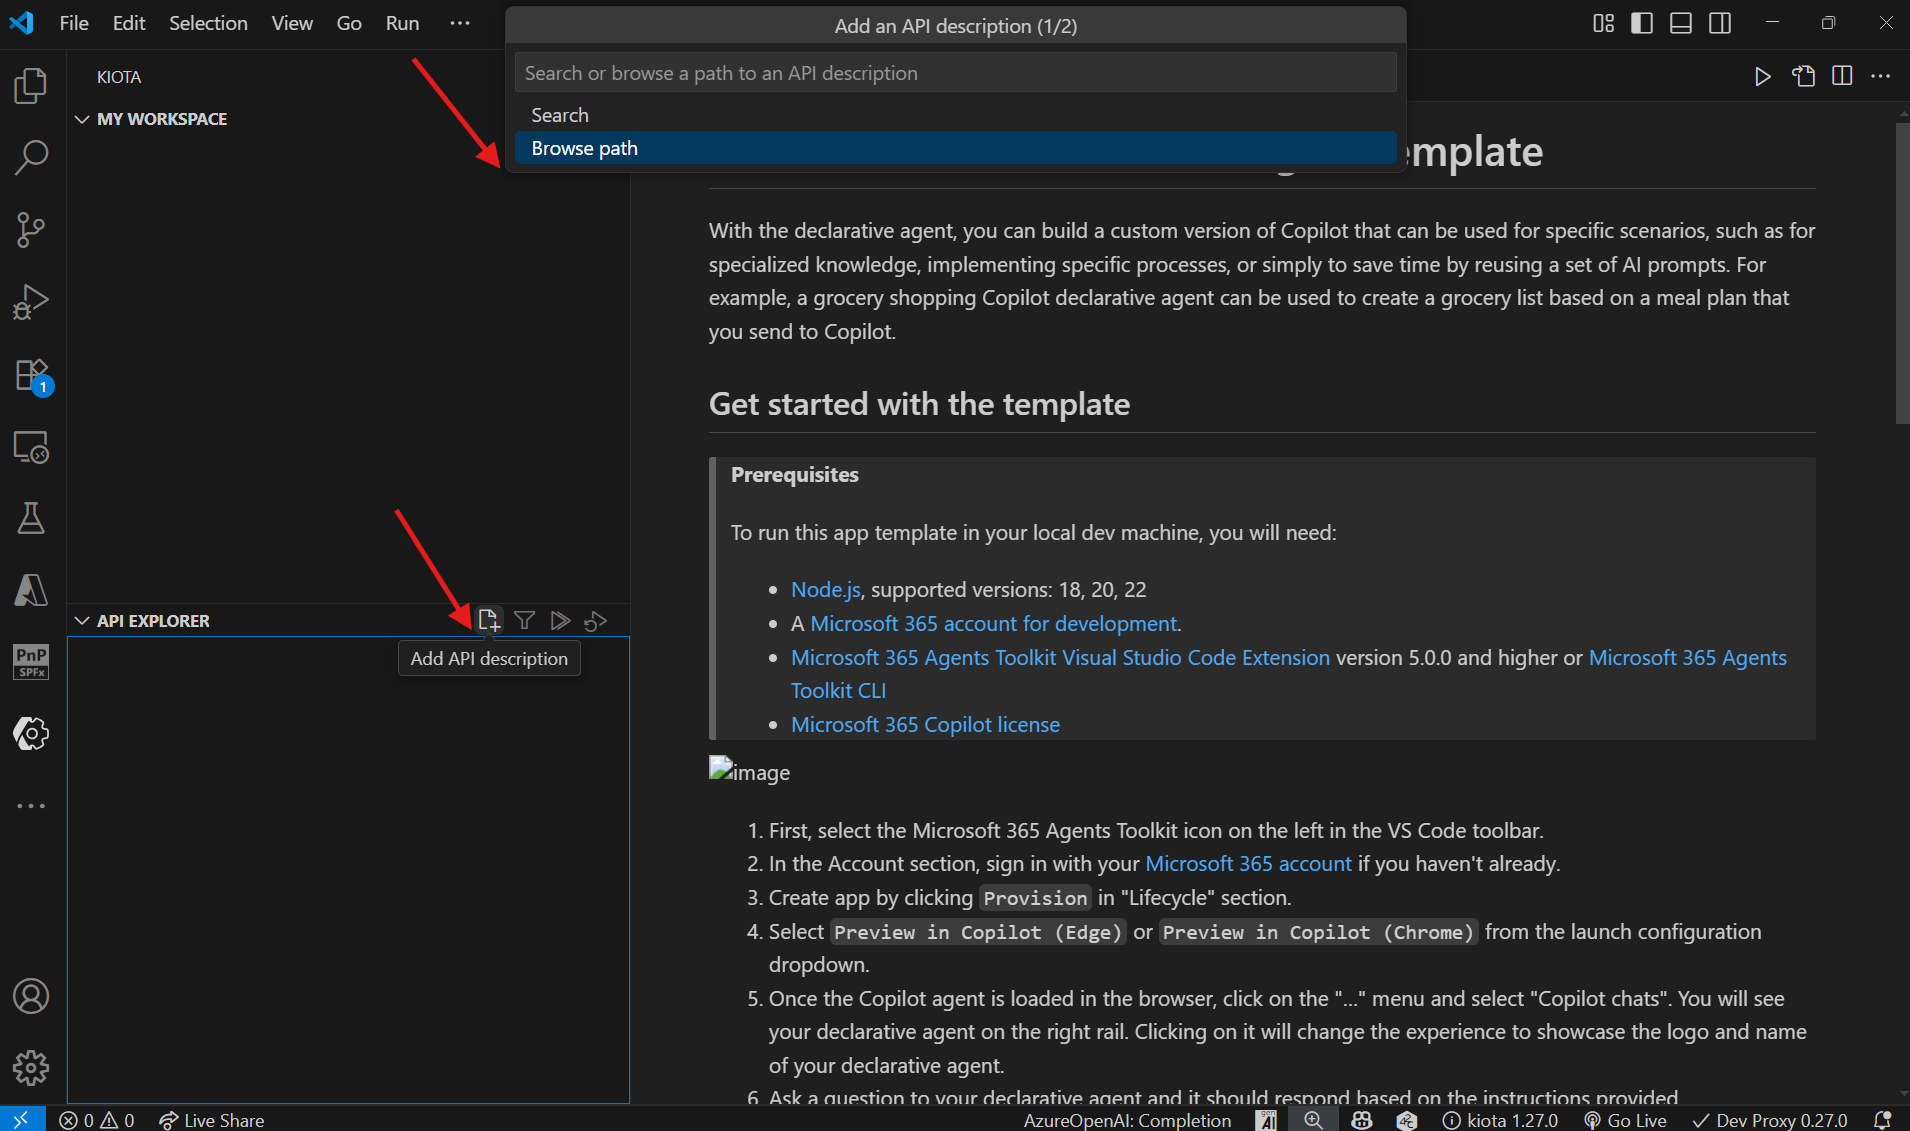Collapse the API EXPLORER section
This screenshot has width=1910, height=1131.
click(82, 621)
